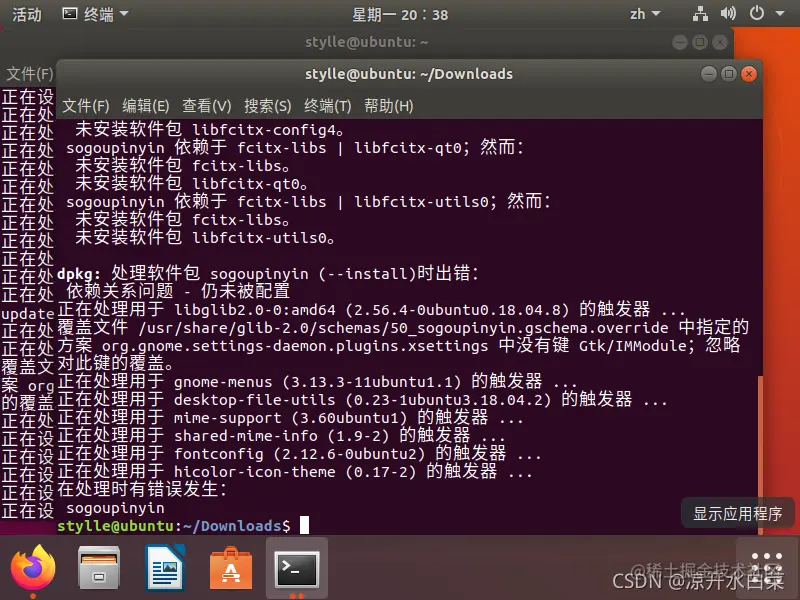The width and height of the screenshot is (800, 600).
Task: Minimize the ~/Downloads terminal window
Action: tap(709, 74)
